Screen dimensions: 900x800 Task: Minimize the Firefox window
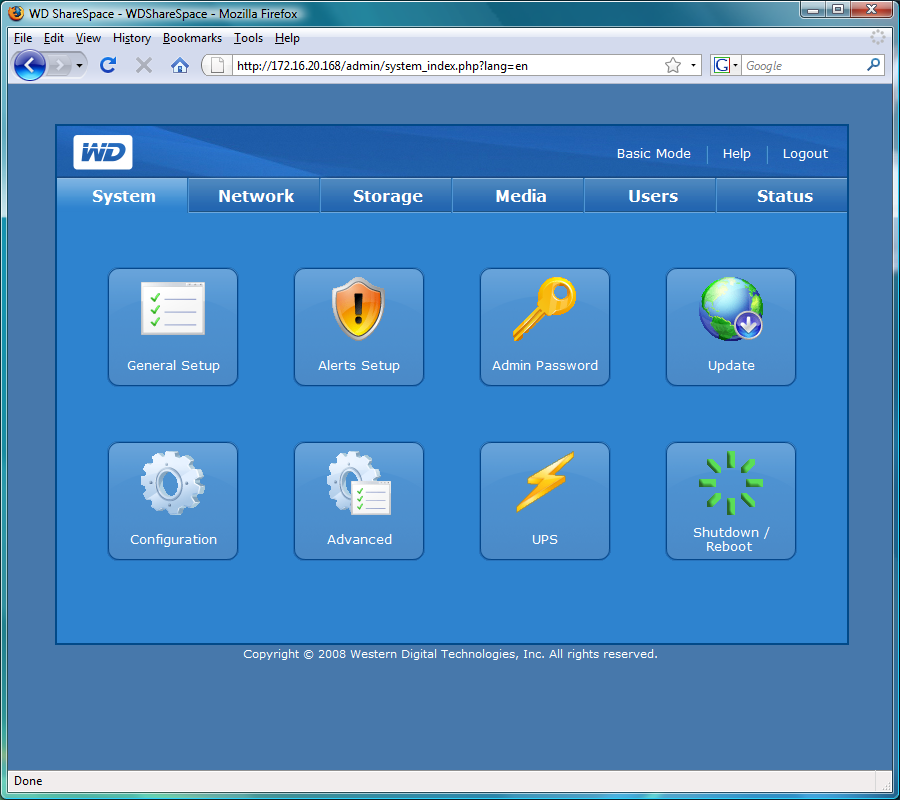coord(813,10)
